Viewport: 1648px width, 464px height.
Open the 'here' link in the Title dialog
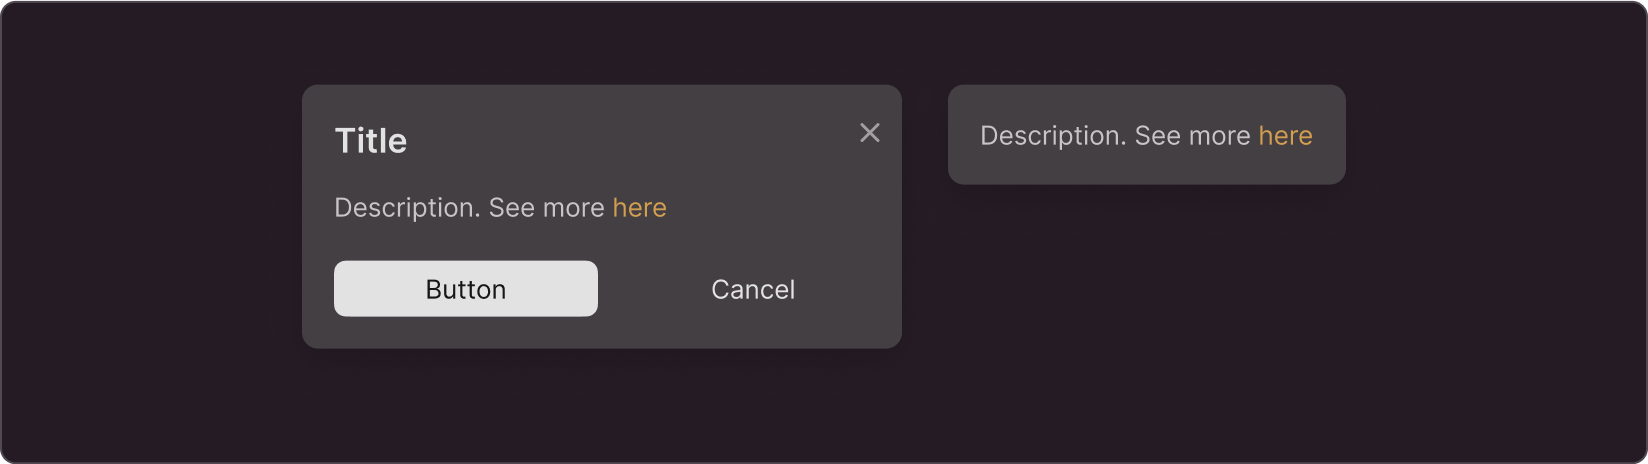tap(640, 208)
